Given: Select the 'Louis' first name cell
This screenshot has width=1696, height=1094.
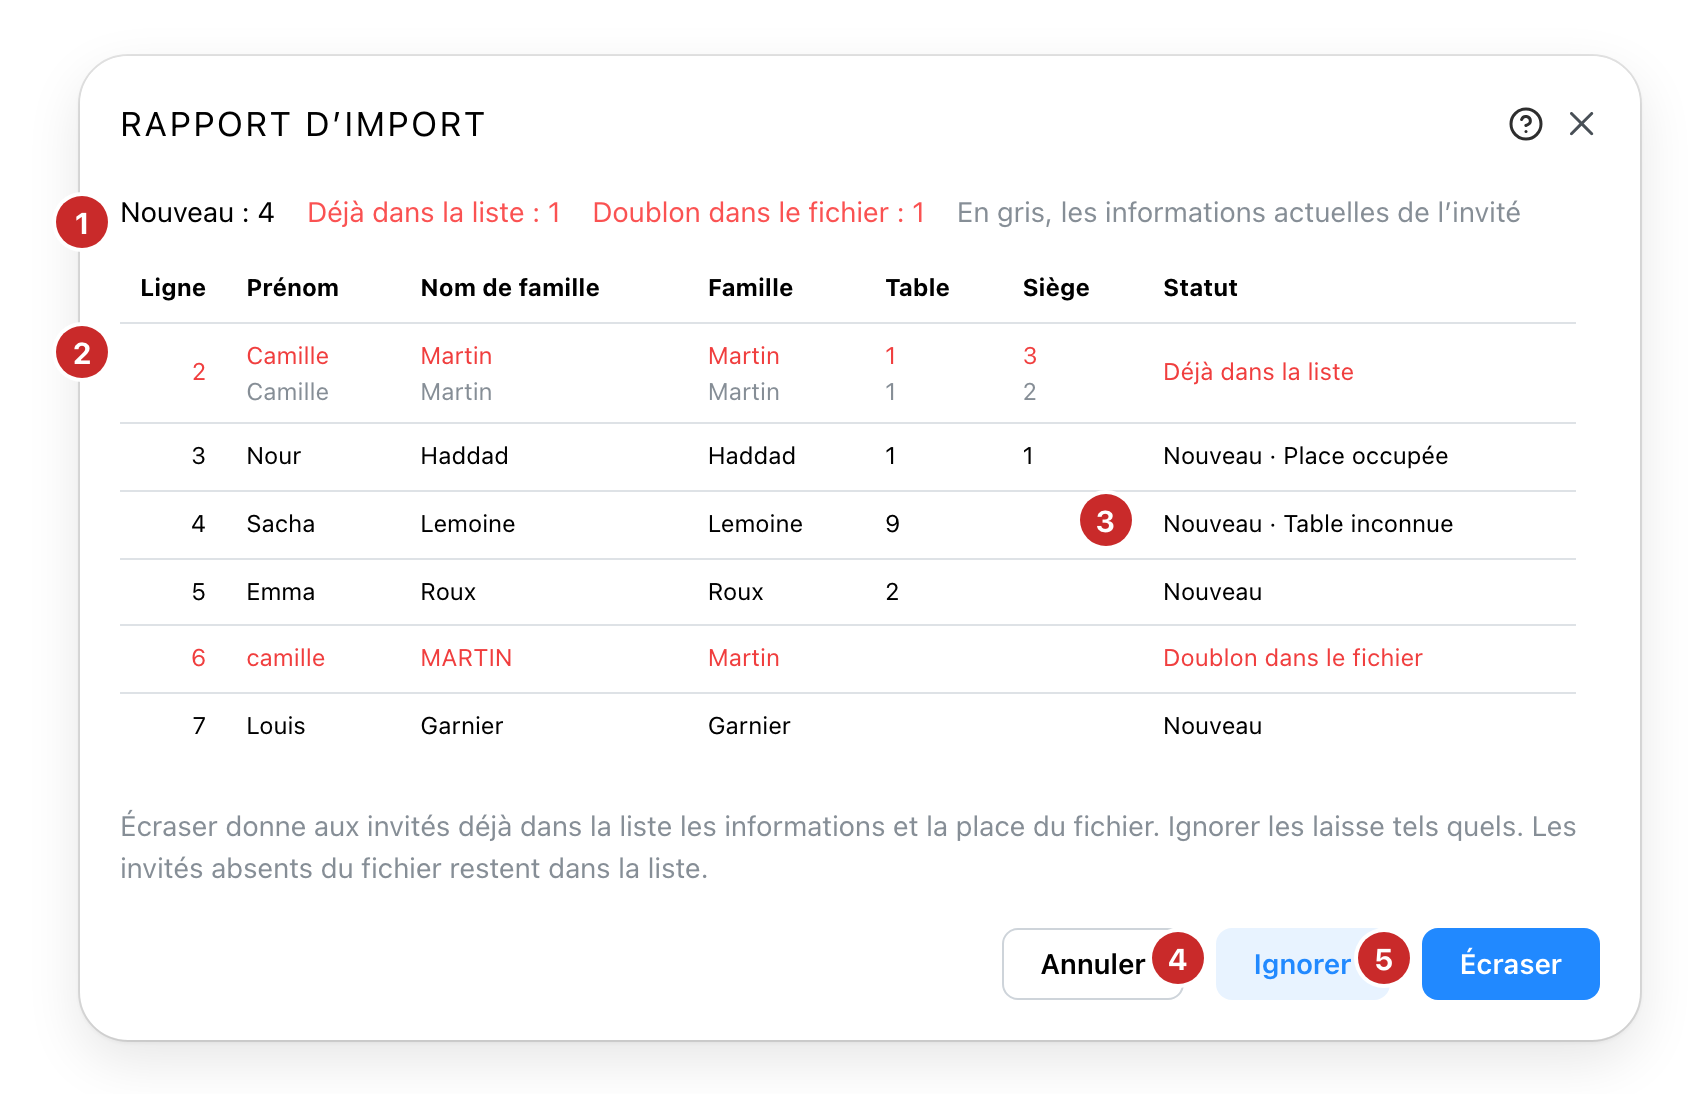Looking at the screenshot, I should [275, 726].
